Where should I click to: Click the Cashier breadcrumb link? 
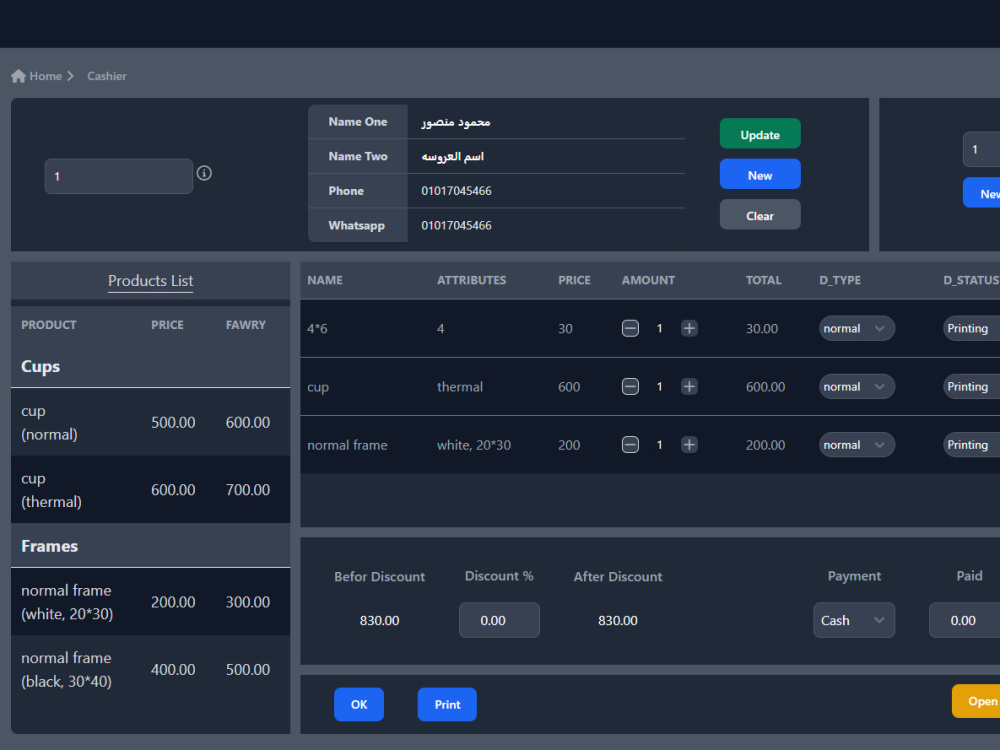(107, 76)
